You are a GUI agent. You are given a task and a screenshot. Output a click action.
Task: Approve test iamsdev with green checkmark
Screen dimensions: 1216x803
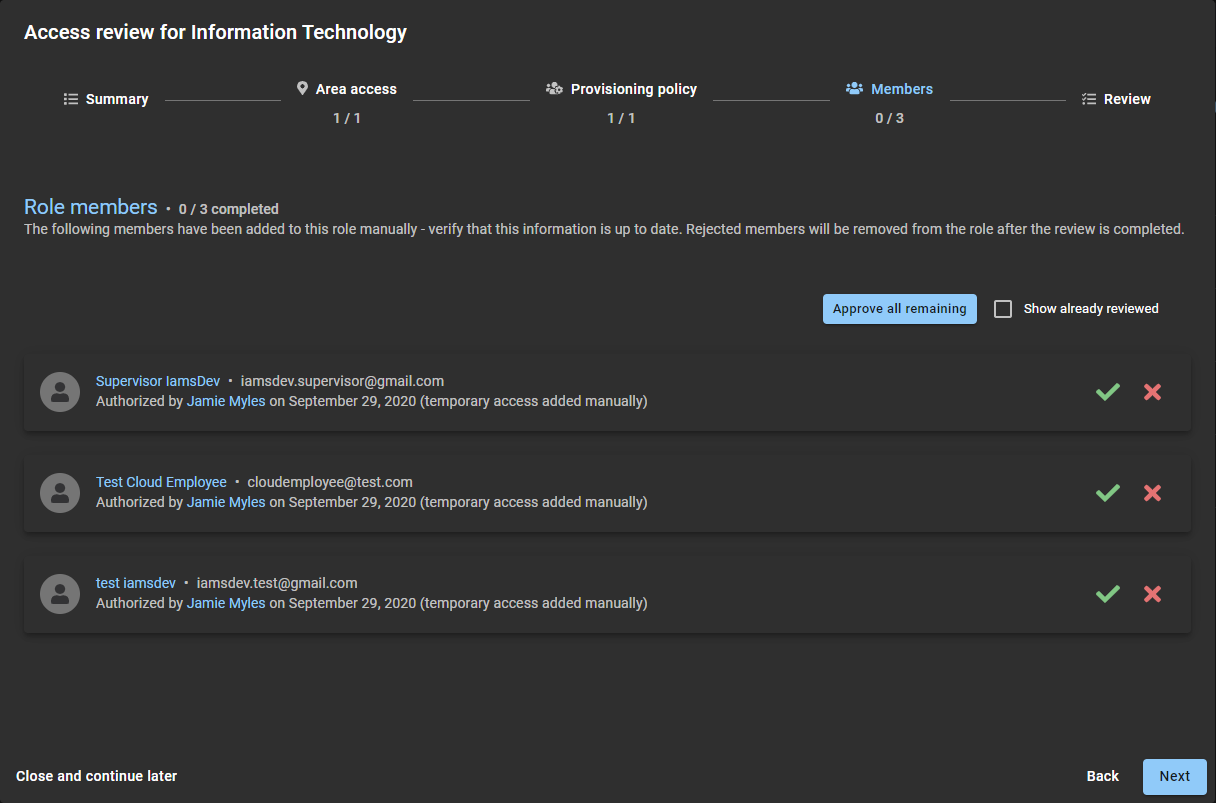coord(1107,594)
